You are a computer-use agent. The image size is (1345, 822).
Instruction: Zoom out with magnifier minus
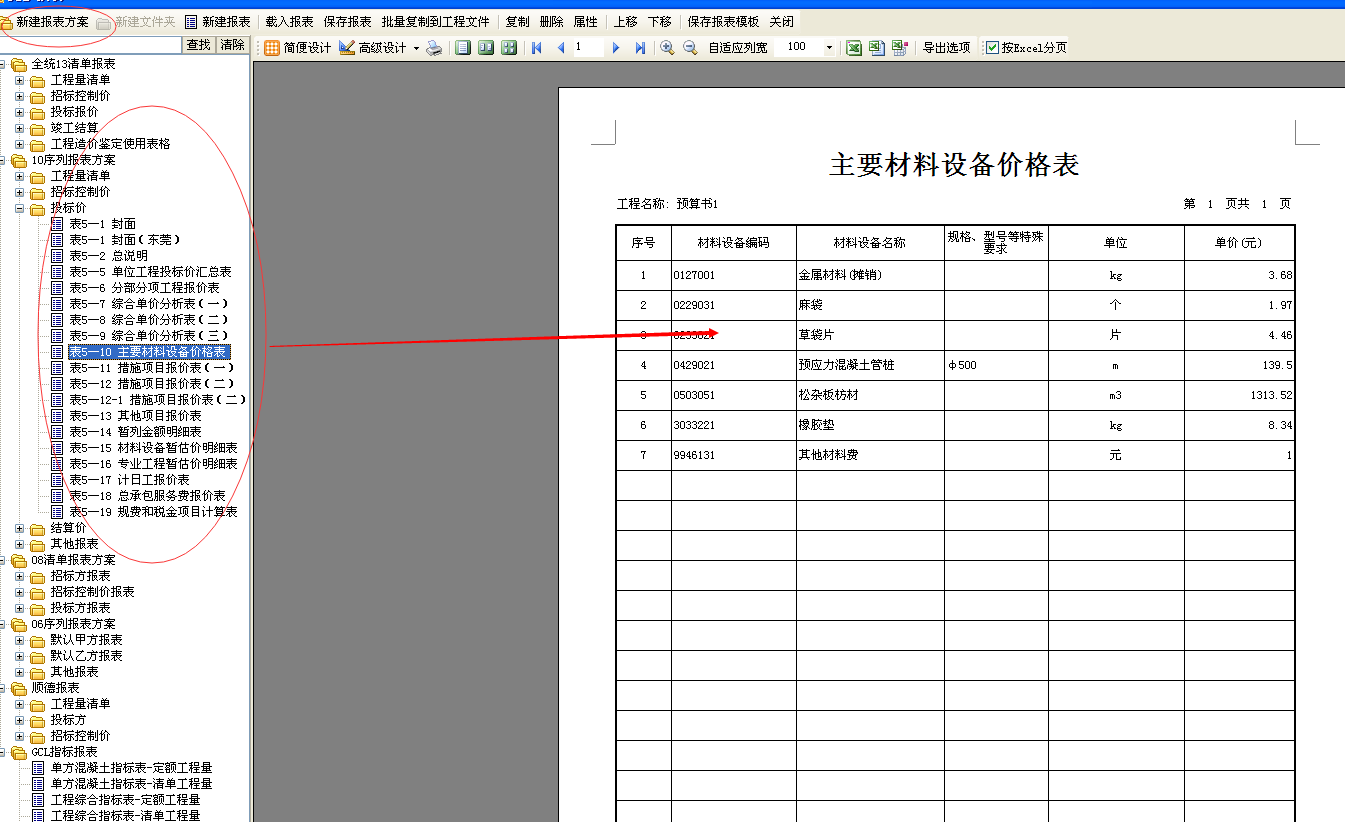[690, 47]
